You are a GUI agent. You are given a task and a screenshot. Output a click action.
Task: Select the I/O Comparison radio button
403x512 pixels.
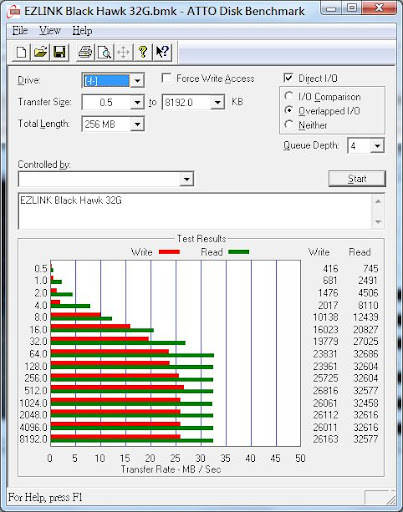pyautogui.click(x=289, y=96)
